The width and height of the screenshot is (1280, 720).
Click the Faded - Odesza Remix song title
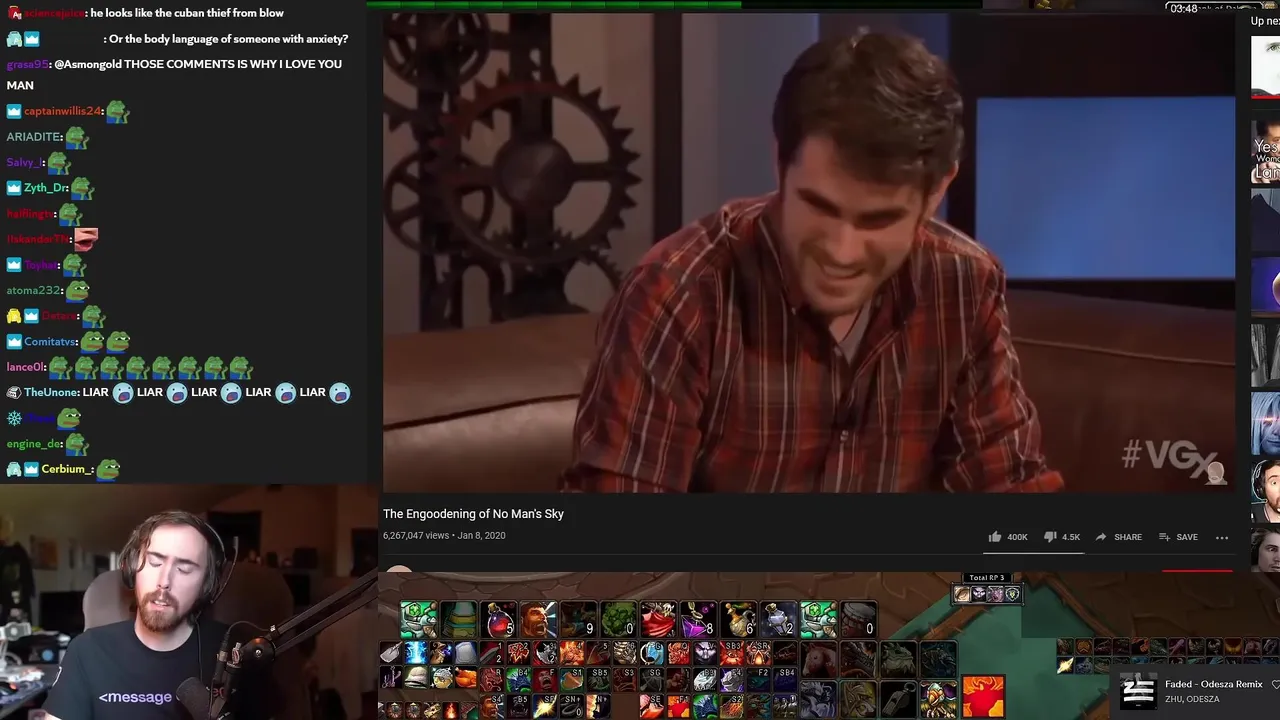click(x=1213, y=685)
